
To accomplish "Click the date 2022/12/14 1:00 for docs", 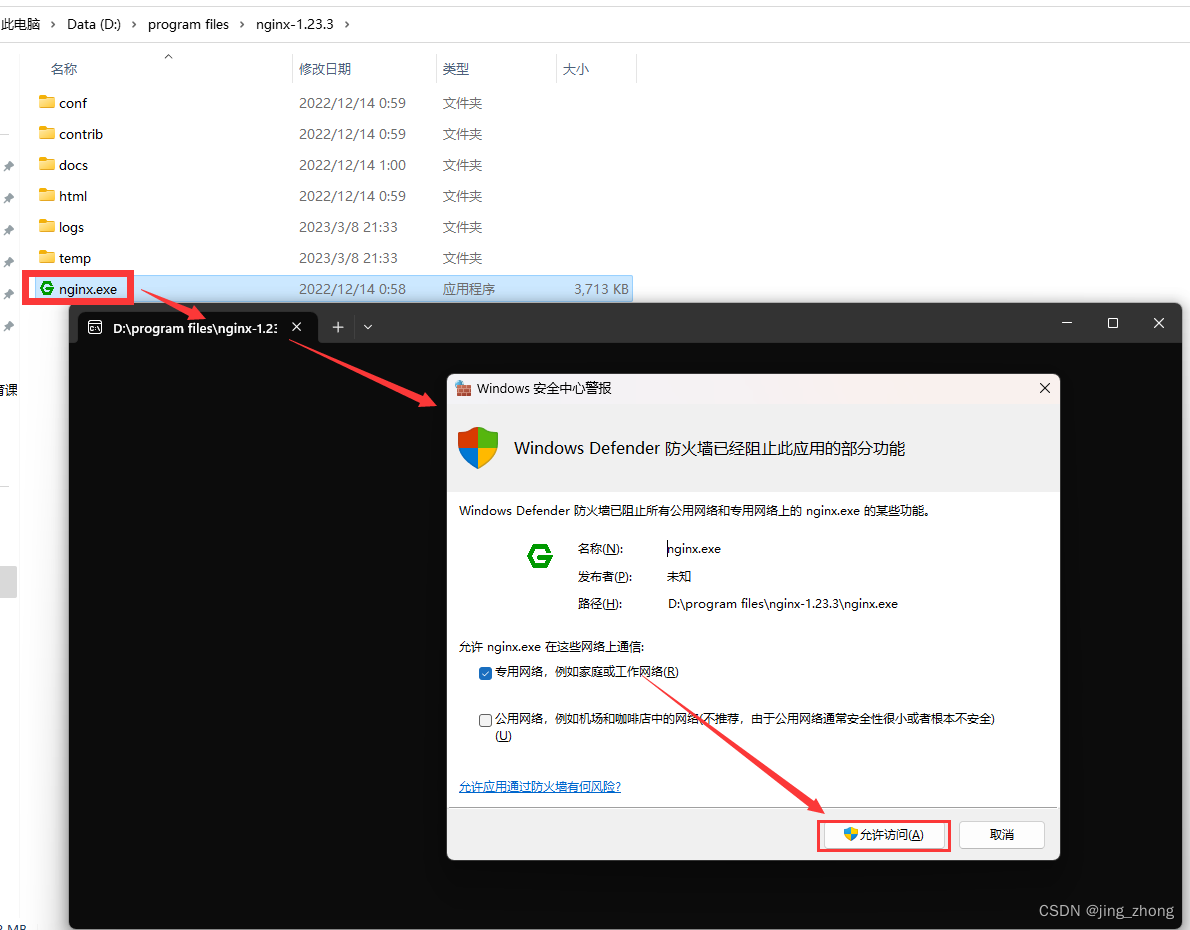I will 352,165.
